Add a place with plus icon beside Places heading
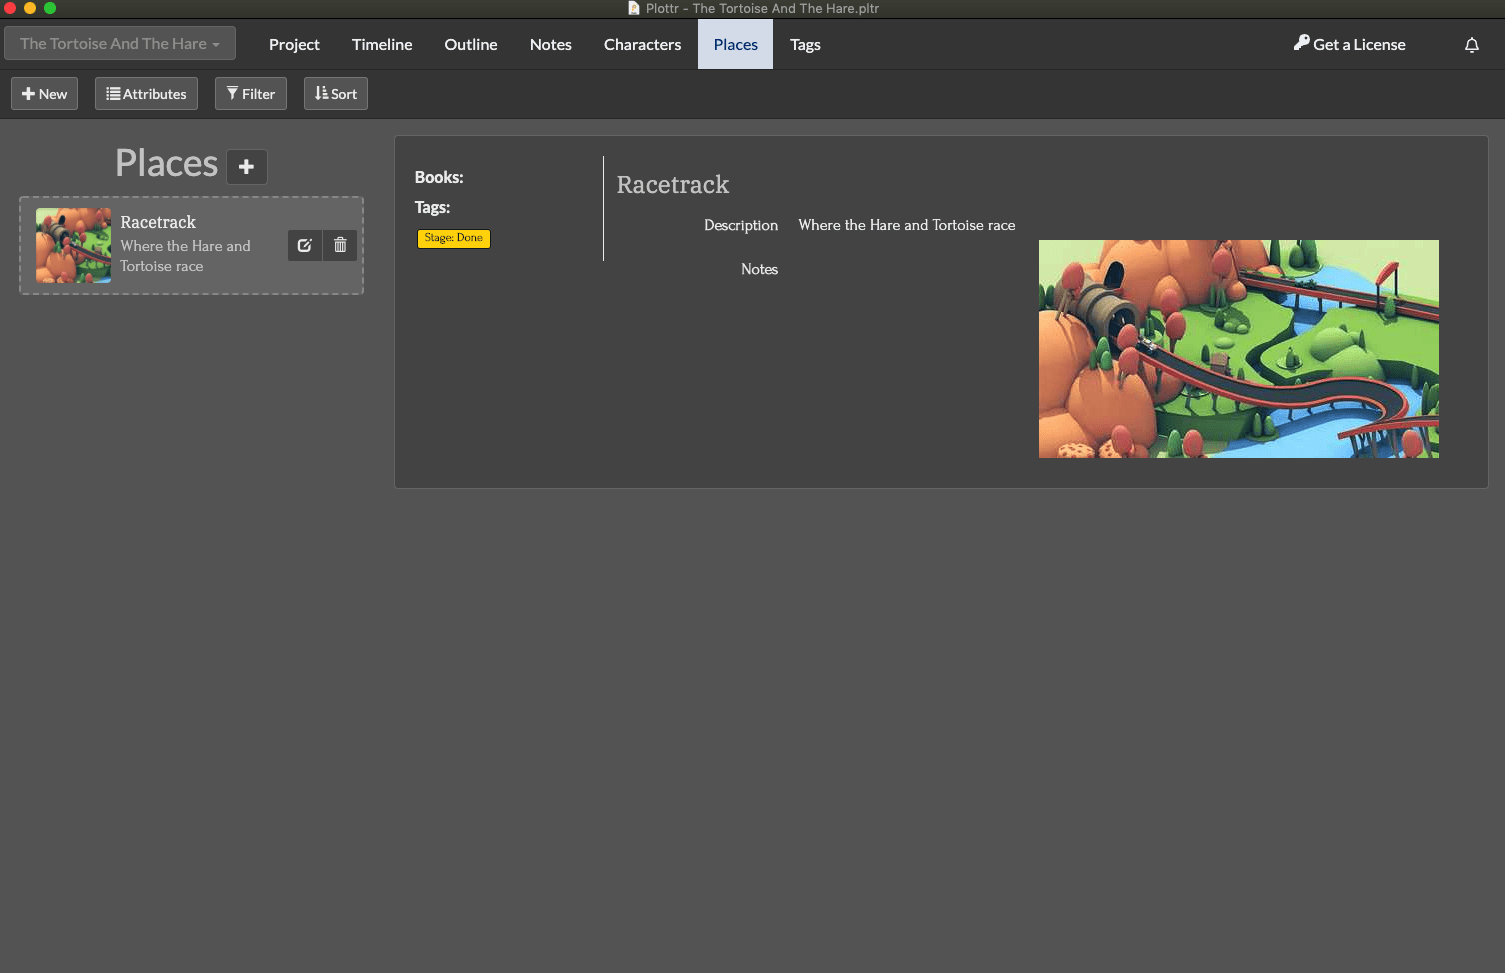 pyautogui.click(x=247, y=166)
